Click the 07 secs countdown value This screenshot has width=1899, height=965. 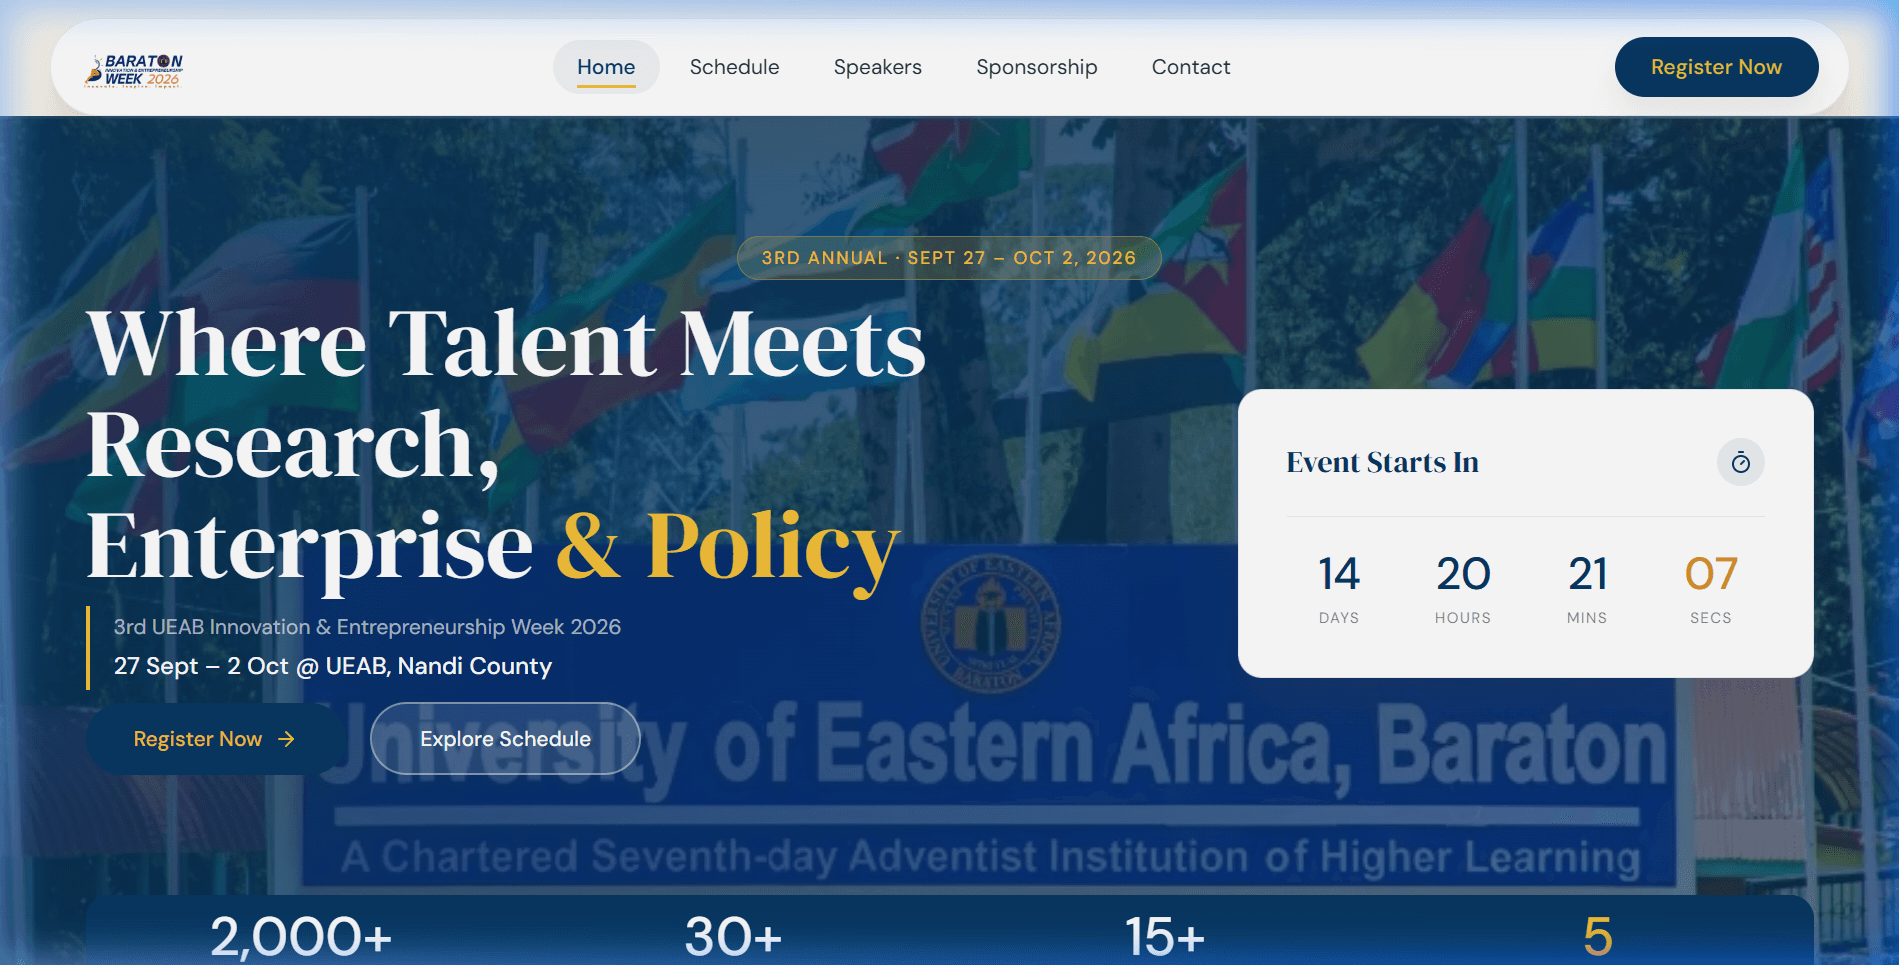[x=1711, y=574]
